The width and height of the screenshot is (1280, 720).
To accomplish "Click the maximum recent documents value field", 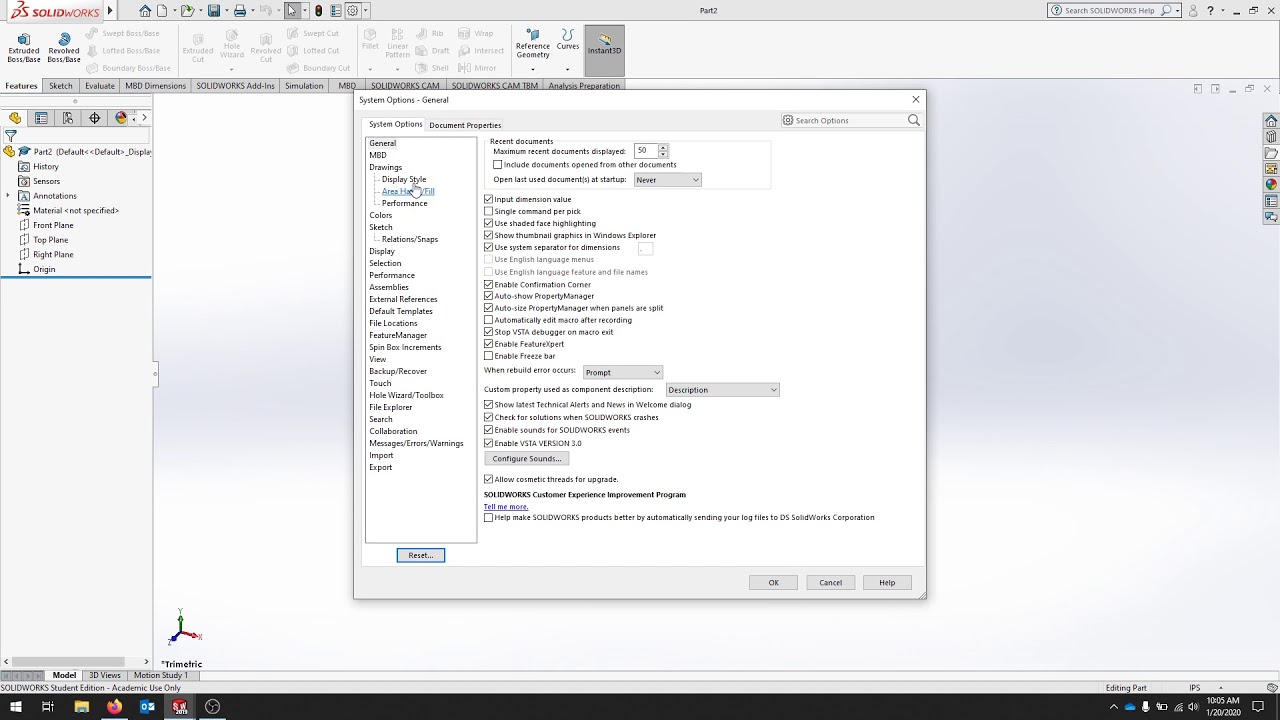I will [x=645, y=151].
